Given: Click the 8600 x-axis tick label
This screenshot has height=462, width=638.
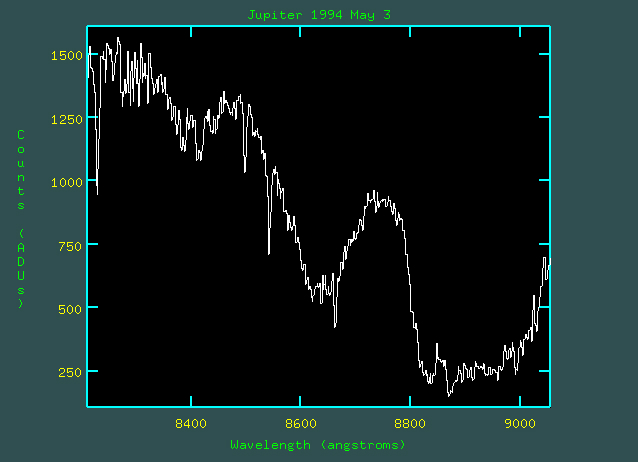Looking at the screenshot, I should pos(301,424).
